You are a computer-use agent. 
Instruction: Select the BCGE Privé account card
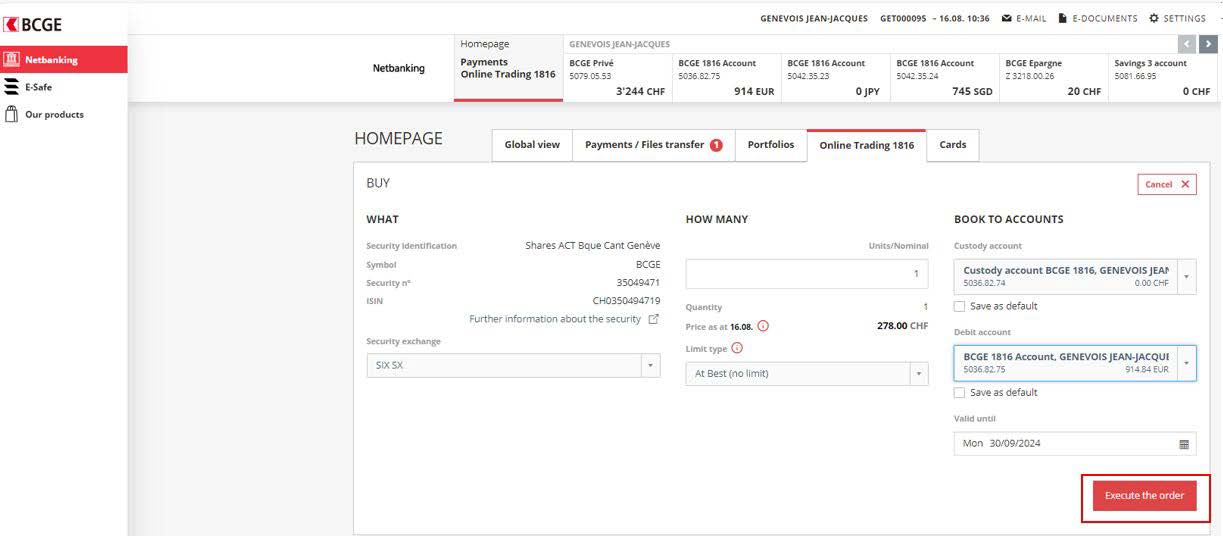(x=617, y=76)
